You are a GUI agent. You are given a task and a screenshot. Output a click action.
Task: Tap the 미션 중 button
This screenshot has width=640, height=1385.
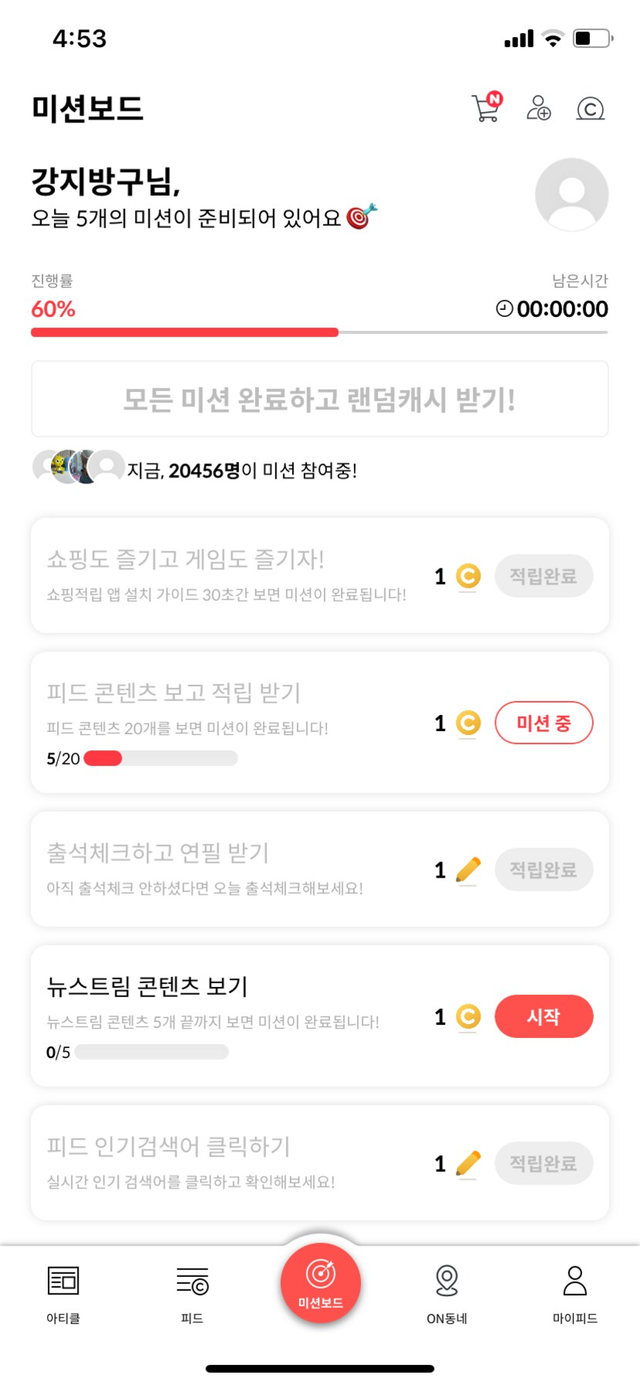pyautogui.click(x=544, y=723)
